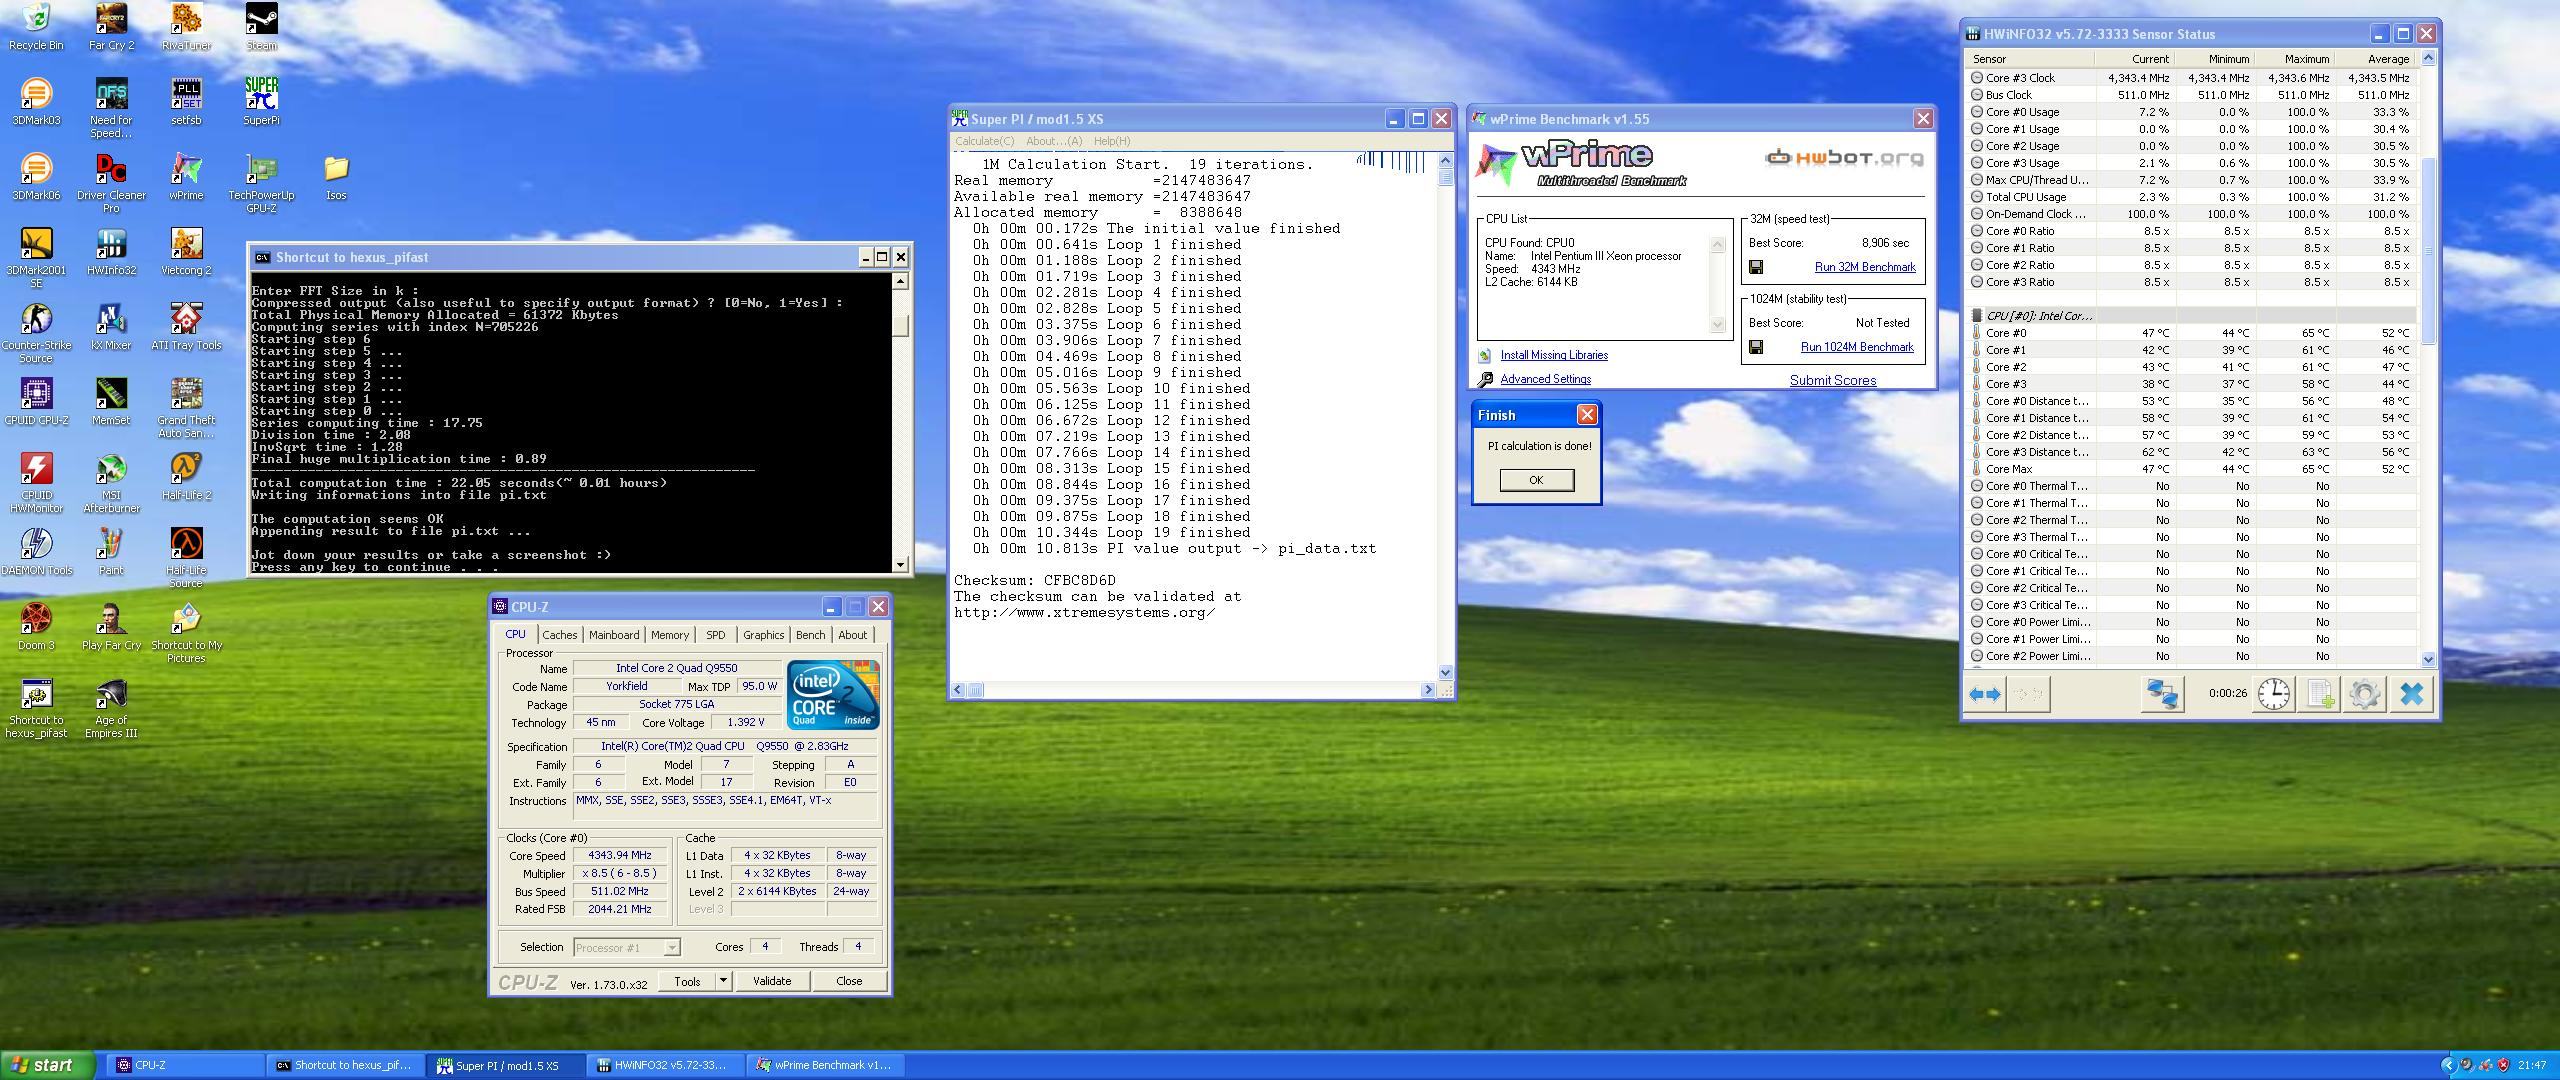This screenshot has width=2560, height=1080.
Task: Switch to the Mainboard tab in CPU-Z
Action: pyautogui.click(x=613, y=635)
